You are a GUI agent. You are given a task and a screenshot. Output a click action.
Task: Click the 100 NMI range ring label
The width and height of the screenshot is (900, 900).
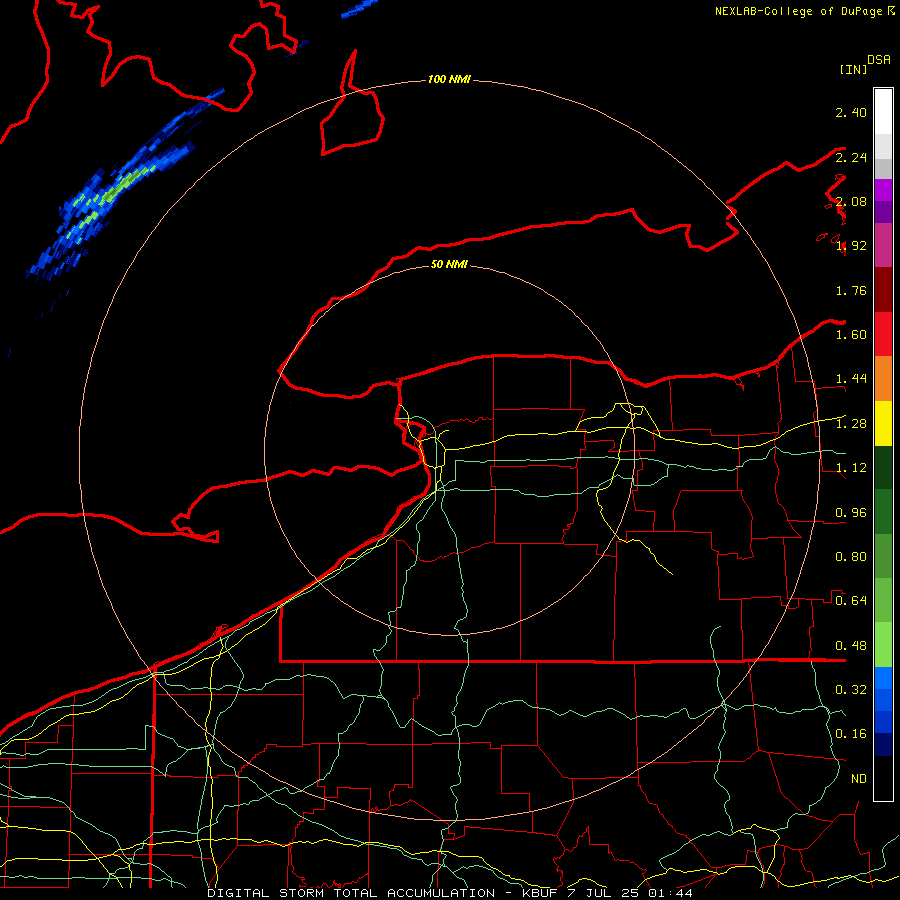click(x=449, y=79)
